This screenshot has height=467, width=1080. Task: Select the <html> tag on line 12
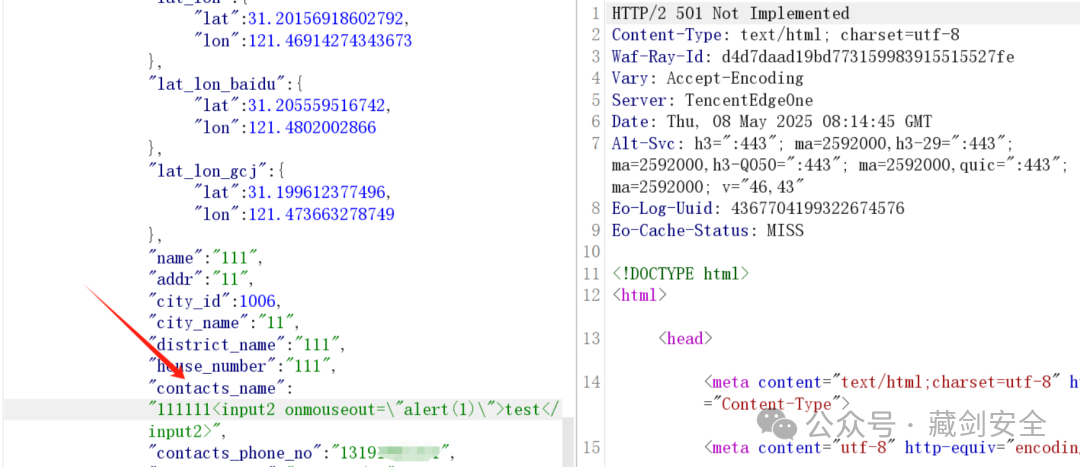639,295
